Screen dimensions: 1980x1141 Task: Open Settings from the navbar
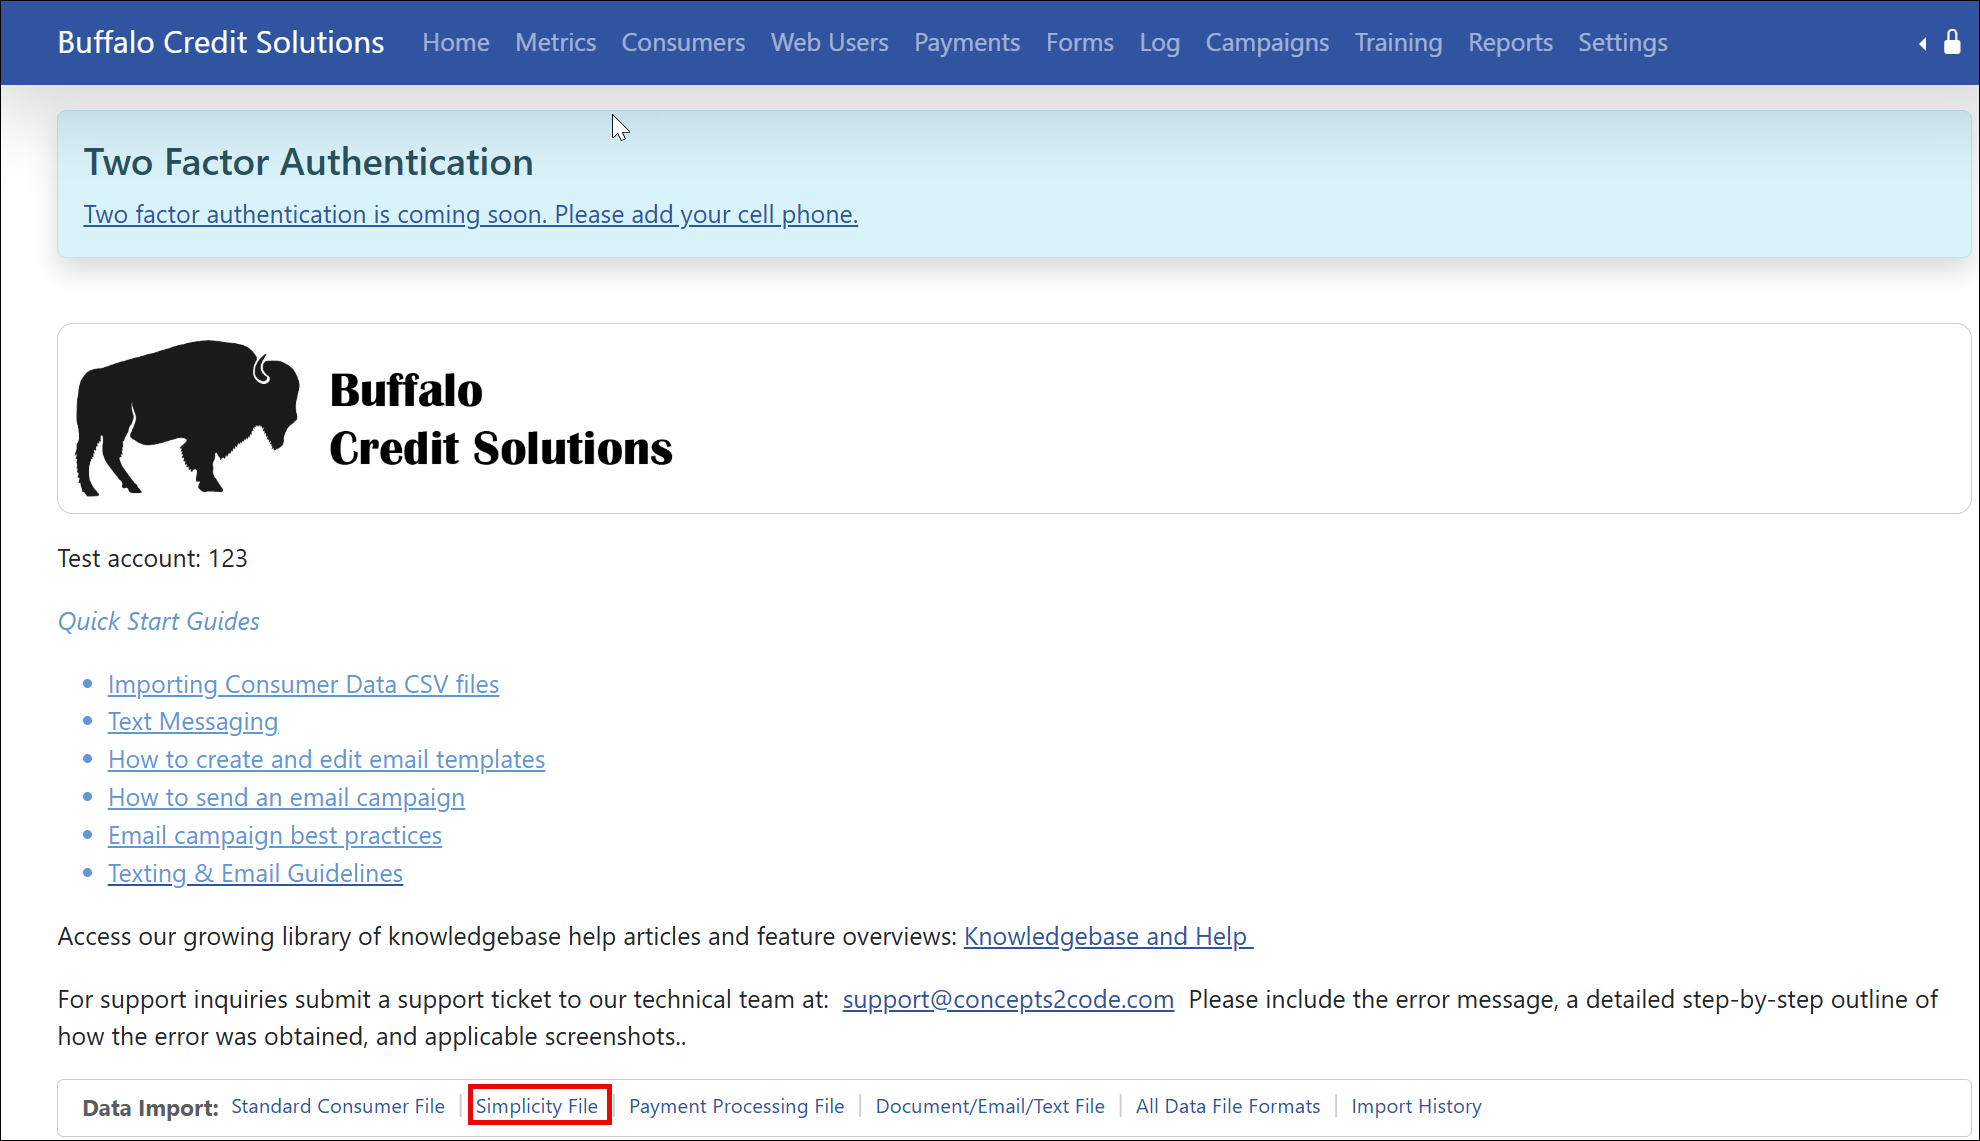point(1622,43)
